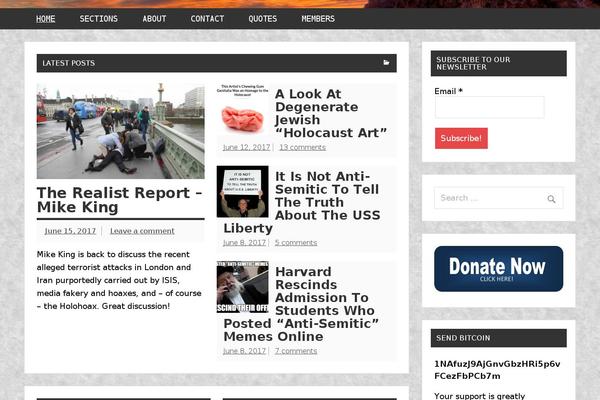Open the Harvard Rescinds Admission post title
Viewport: 600px width, 400px height.
tap(301, 304)
